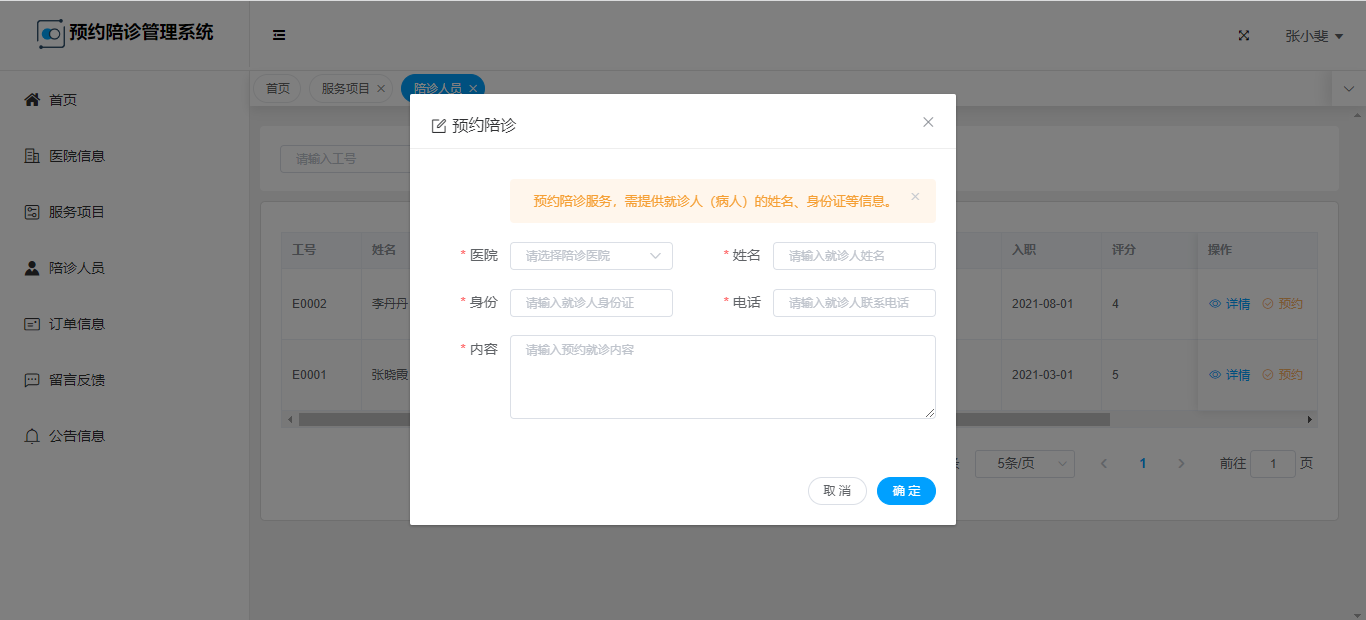Click the 确定 button

pos(906,491)
